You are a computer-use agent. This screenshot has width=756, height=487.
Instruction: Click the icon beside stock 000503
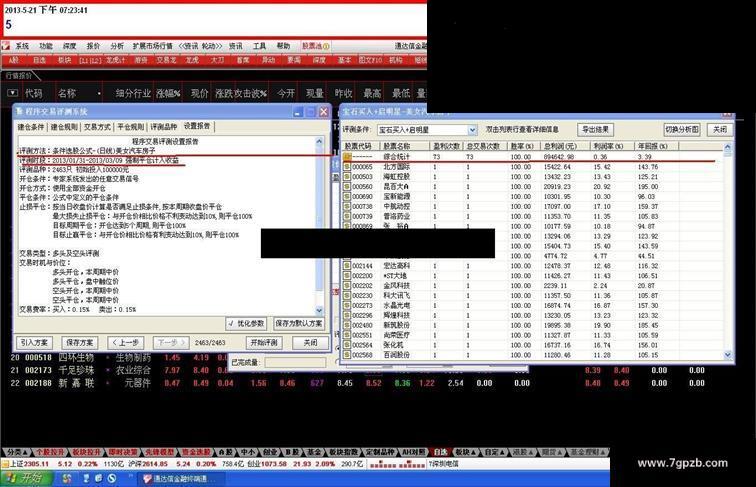(x=347, y=176)
